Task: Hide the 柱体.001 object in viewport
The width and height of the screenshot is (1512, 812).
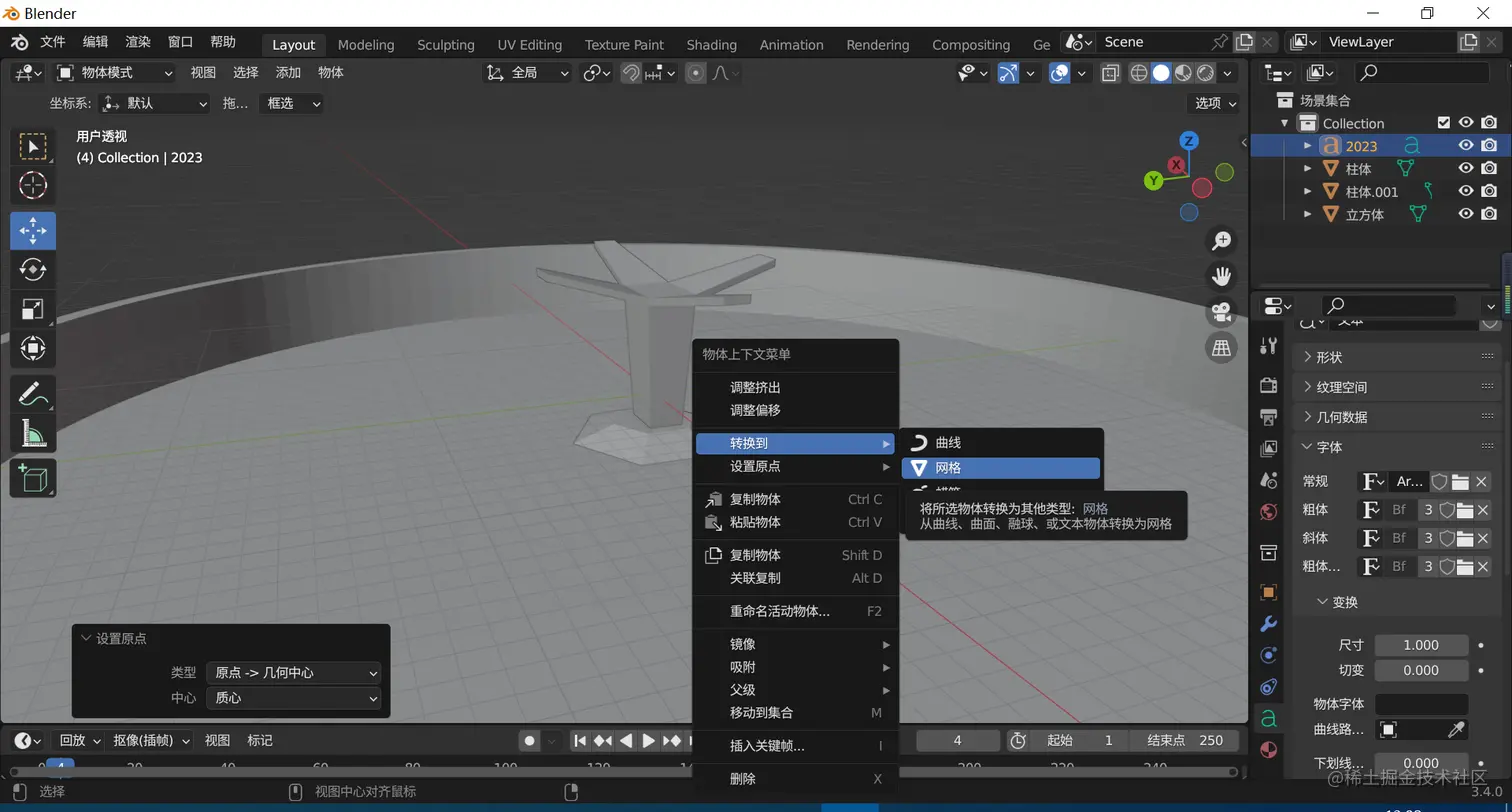Action: tap(1466, 192)
